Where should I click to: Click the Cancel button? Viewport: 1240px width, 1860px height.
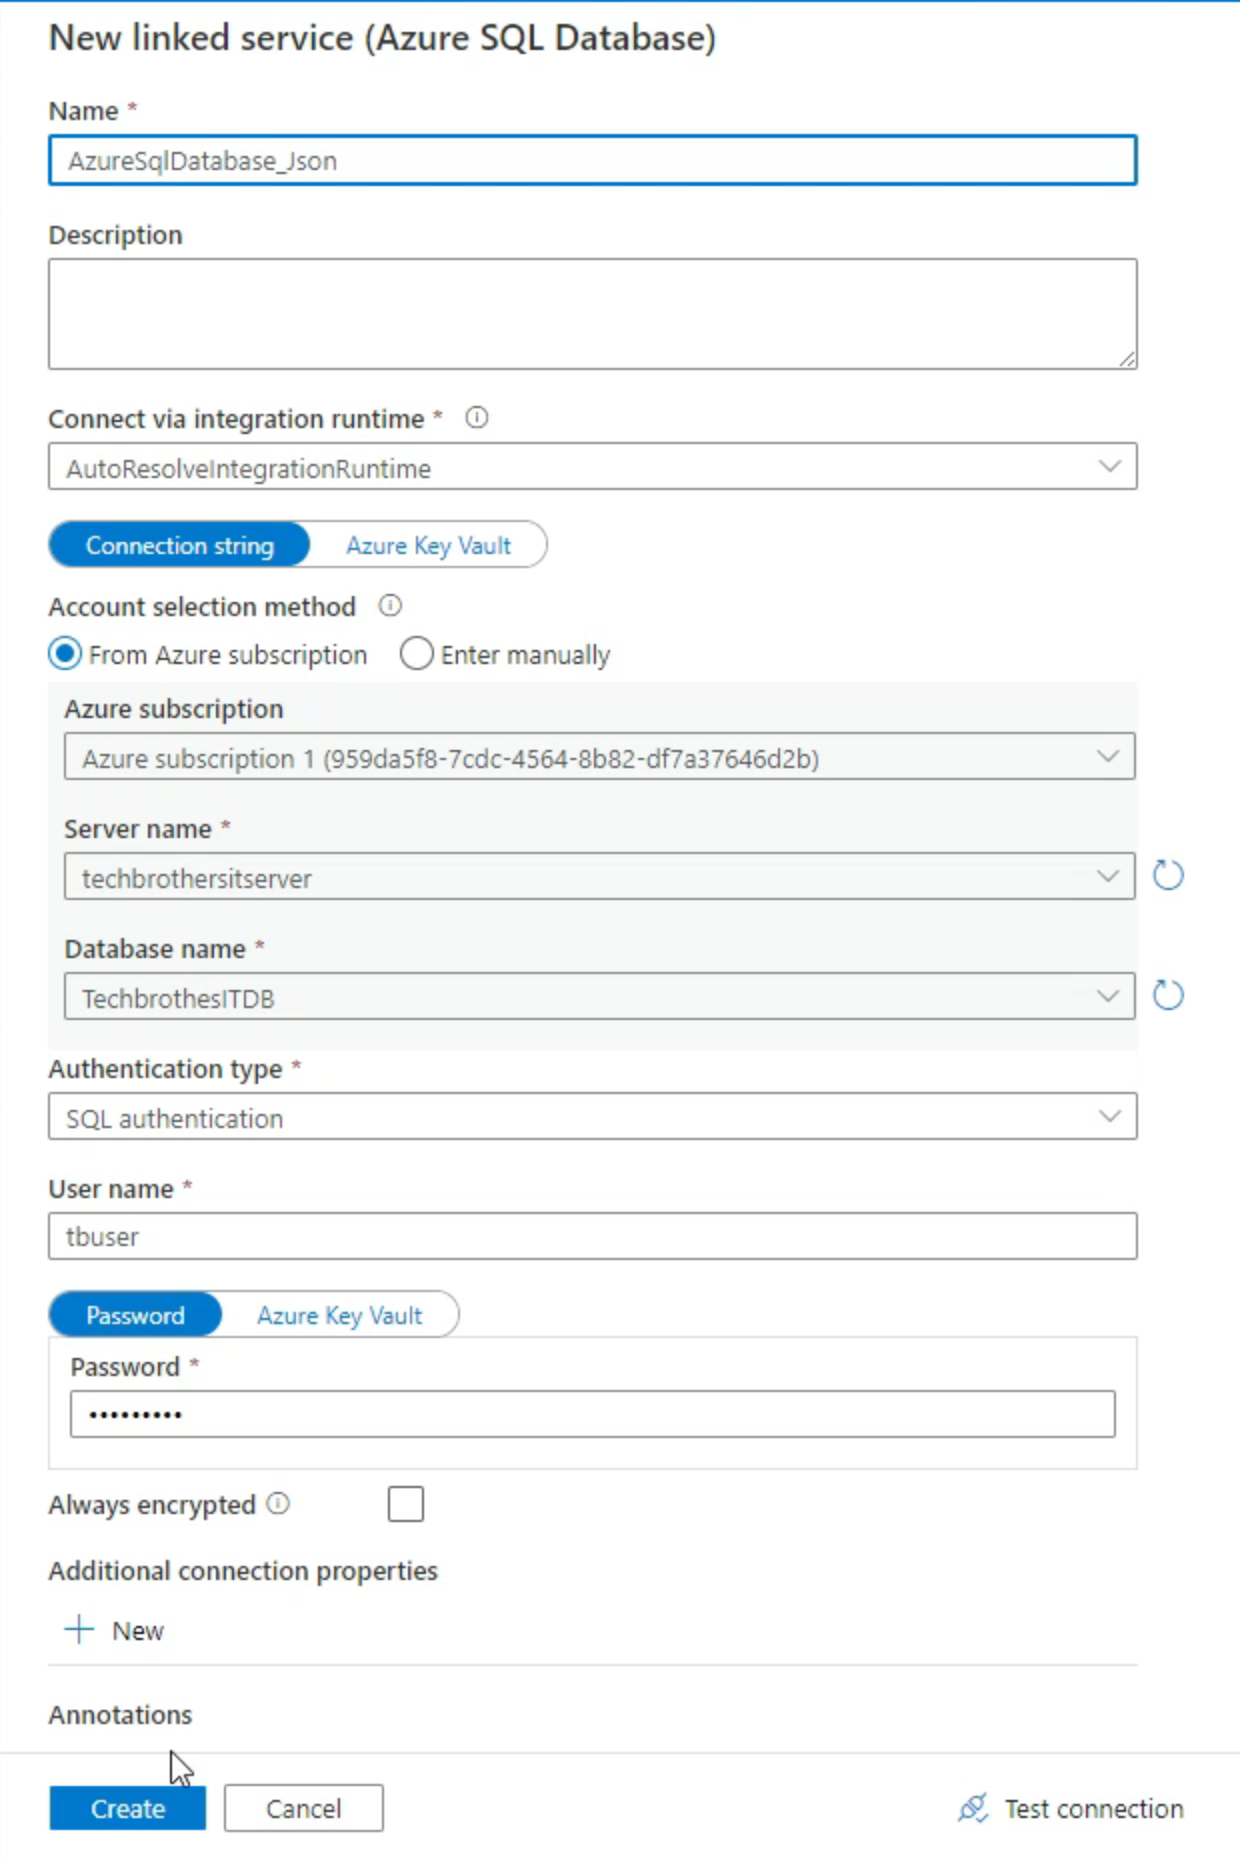[x=303, y=1808]
